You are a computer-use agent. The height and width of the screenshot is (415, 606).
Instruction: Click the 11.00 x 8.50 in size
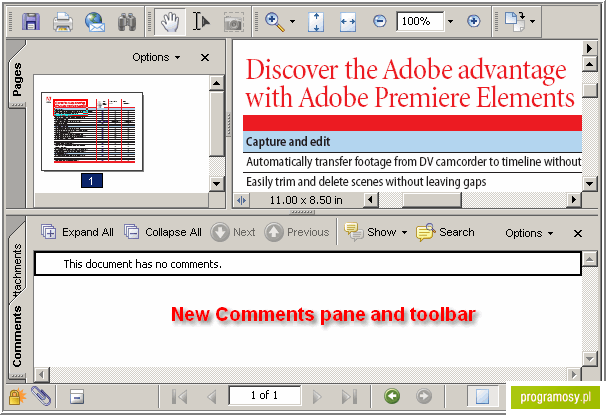coord(306,200)
